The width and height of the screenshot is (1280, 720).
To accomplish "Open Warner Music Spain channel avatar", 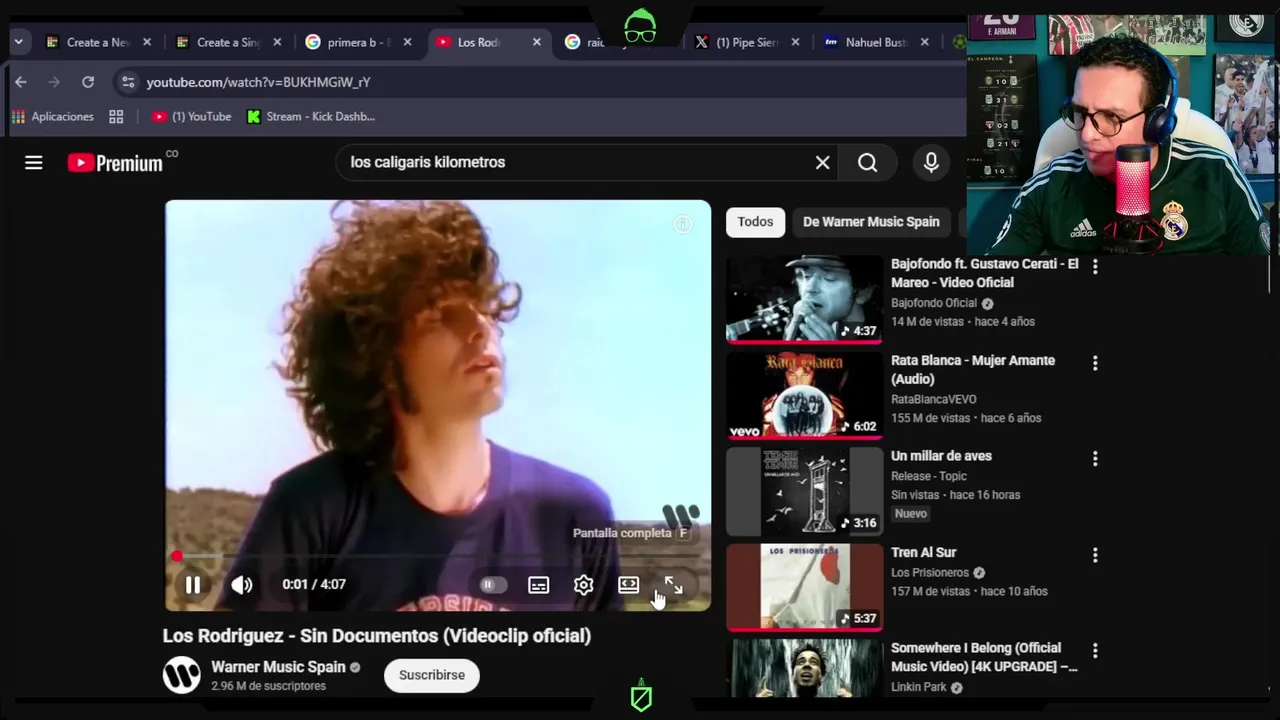I will tap(182, 675).
